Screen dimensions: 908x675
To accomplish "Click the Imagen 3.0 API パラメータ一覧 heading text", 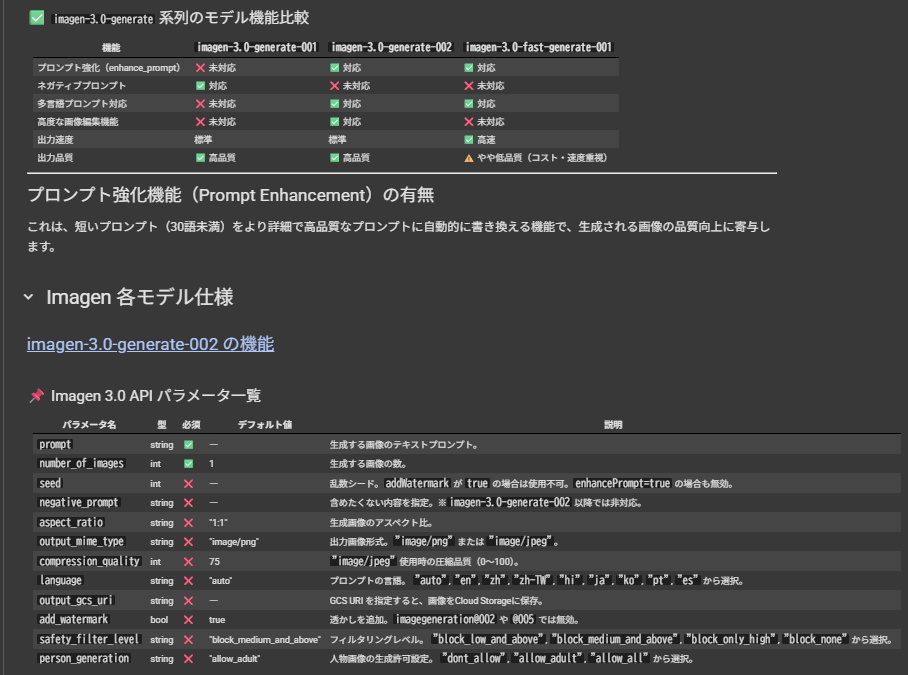I will point(156,395).
